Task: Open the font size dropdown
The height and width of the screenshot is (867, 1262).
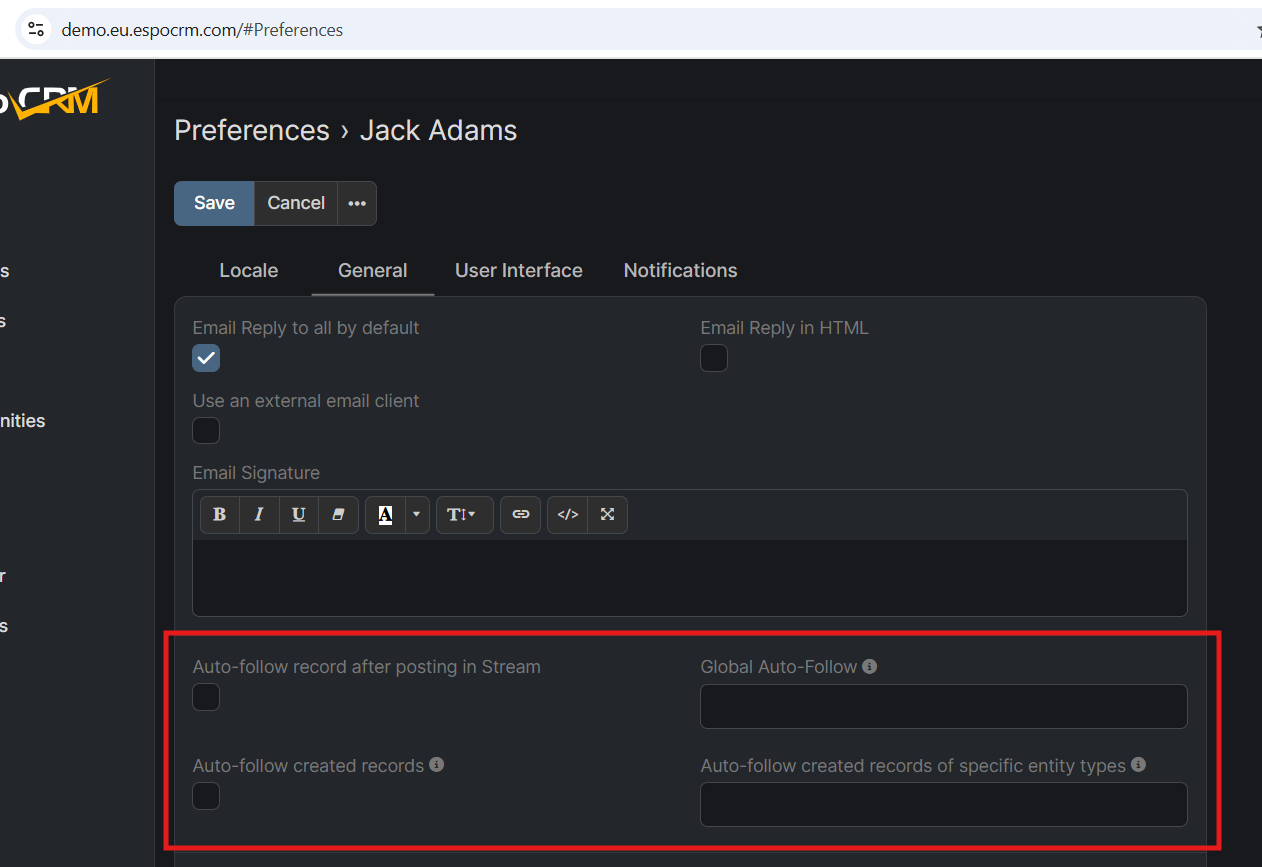Action: pos(464,515)
